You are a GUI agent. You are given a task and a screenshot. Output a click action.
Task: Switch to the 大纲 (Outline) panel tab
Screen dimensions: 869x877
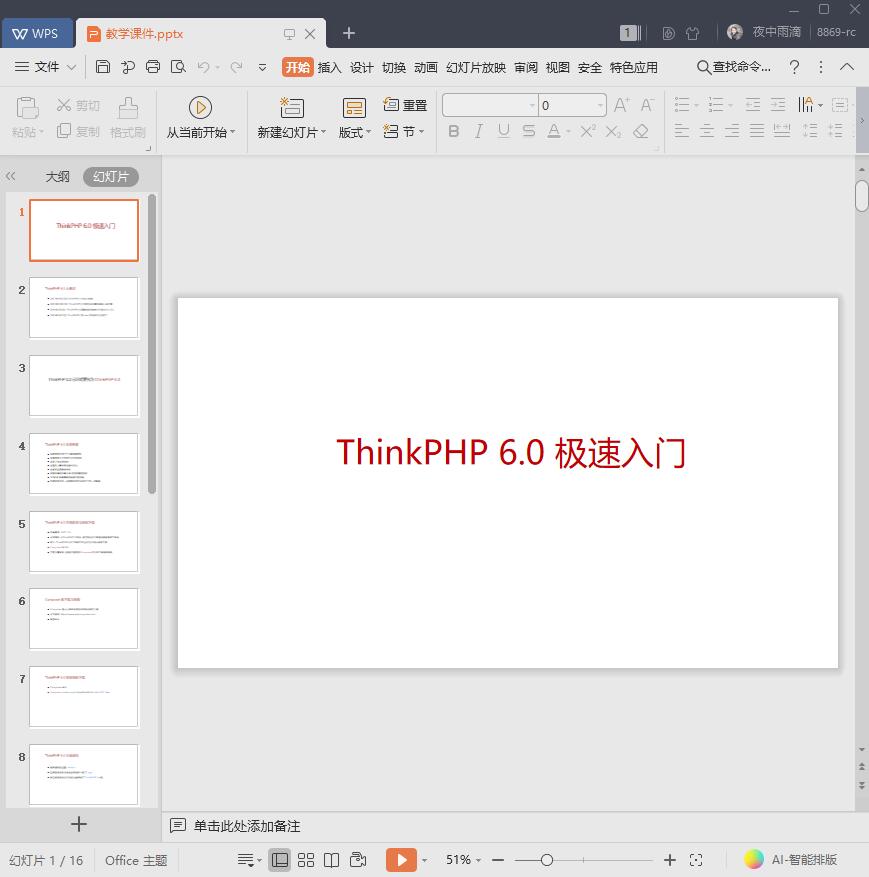click(x=57, y=175)
